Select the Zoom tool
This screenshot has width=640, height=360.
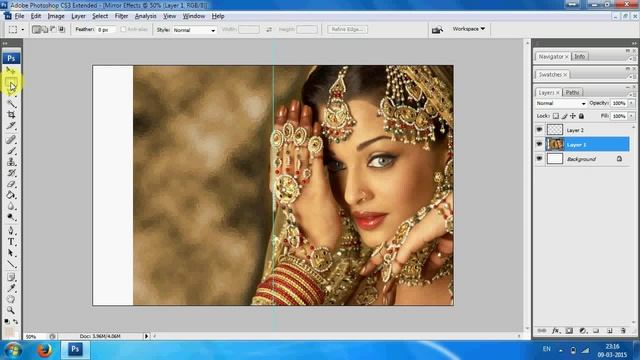tap(11, 311)
